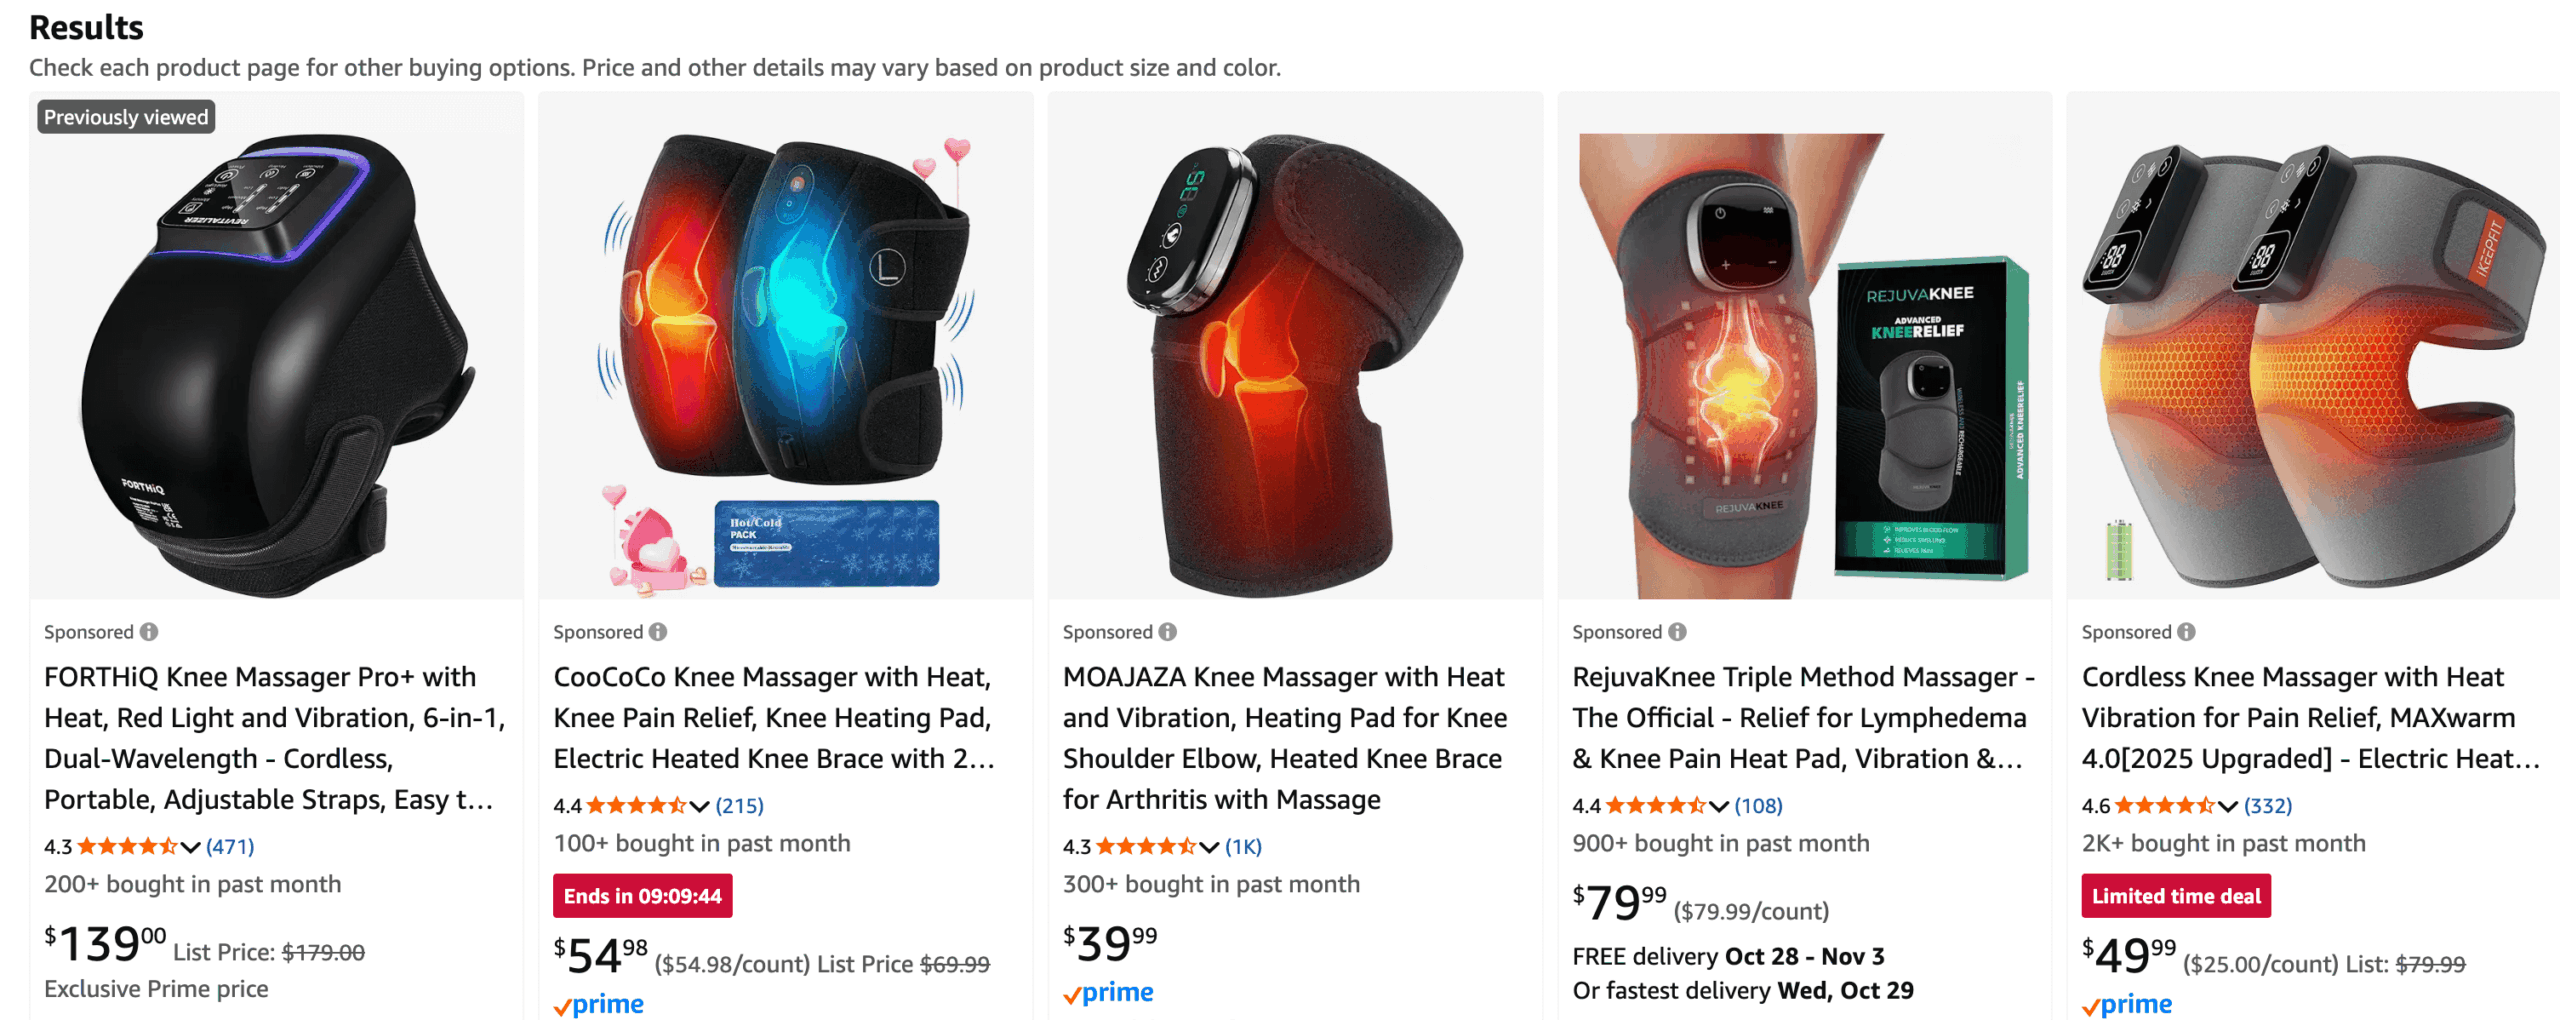Expand the rating chevron for Cordless Knee Massager

pos(2228,807)
